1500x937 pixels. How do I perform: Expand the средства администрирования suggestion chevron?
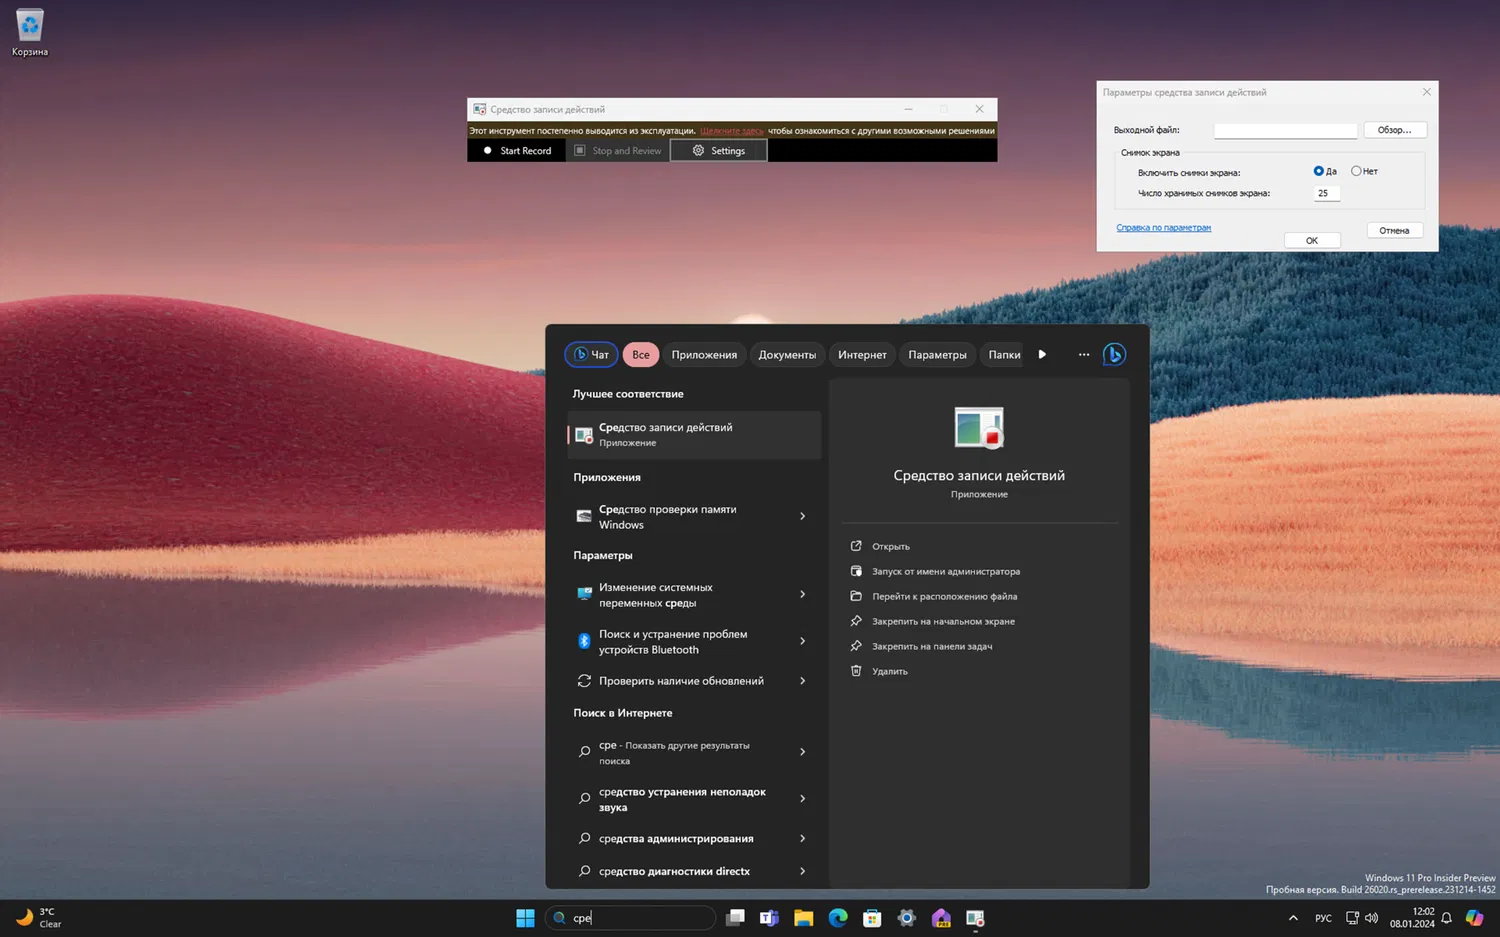[802, 839]
